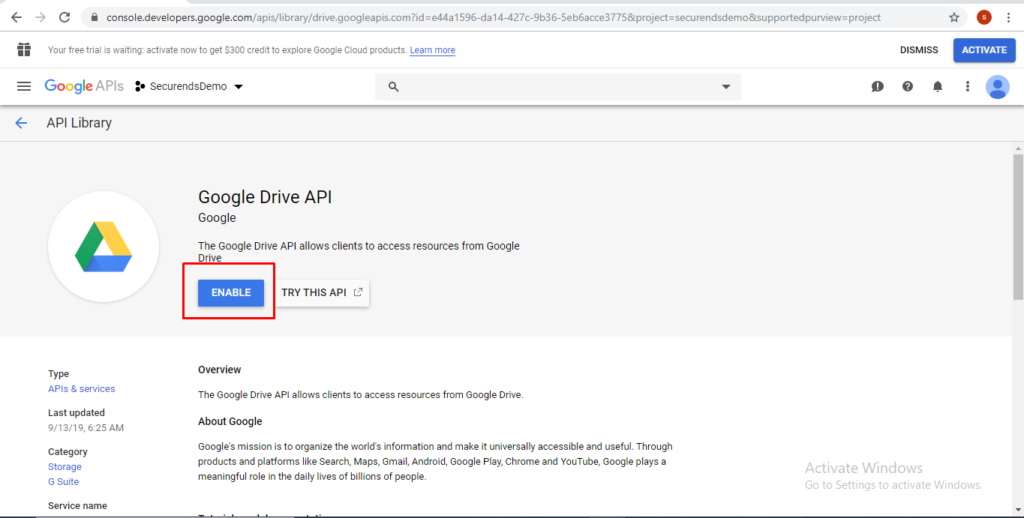1024x518 pixels.
Task: Click TRY THIS API button
Action: (x=321, y=293)
